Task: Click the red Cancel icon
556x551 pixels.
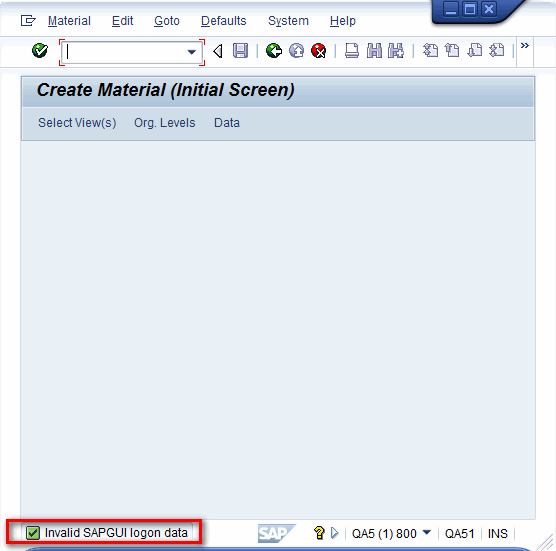Action: point(318,51)
